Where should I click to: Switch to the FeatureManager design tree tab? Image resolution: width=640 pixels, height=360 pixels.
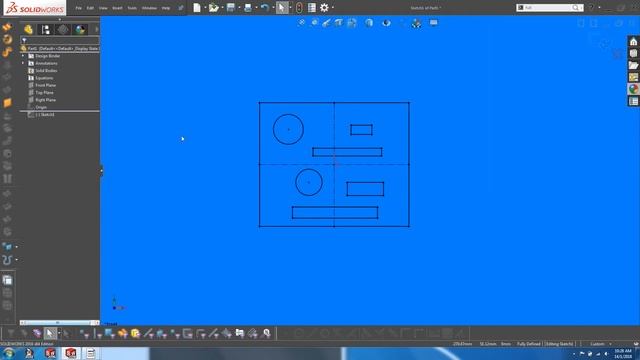coord(28,29)
